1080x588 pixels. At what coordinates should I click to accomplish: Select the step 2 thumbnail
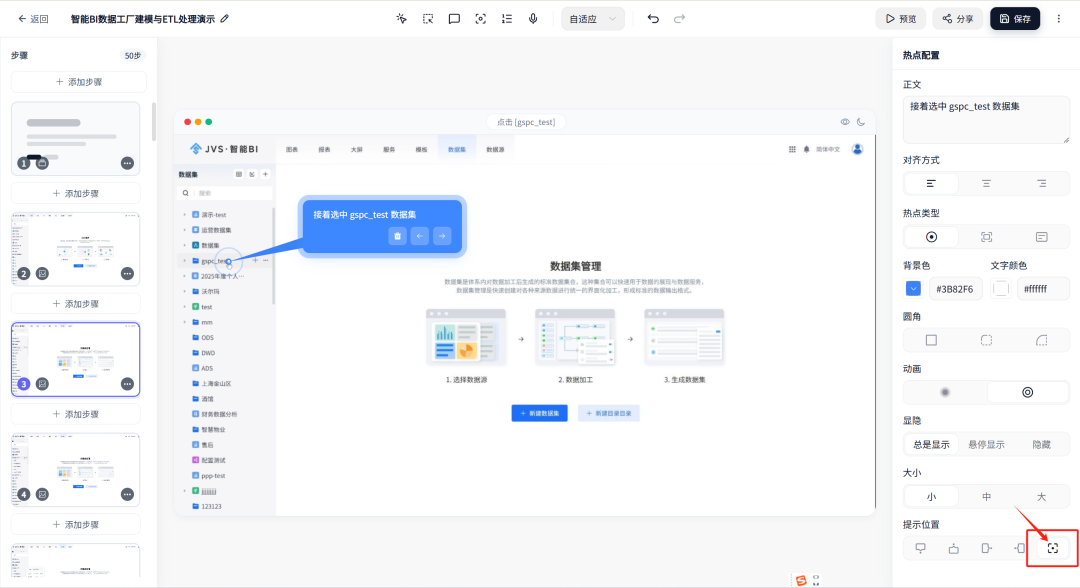point(76,249)
